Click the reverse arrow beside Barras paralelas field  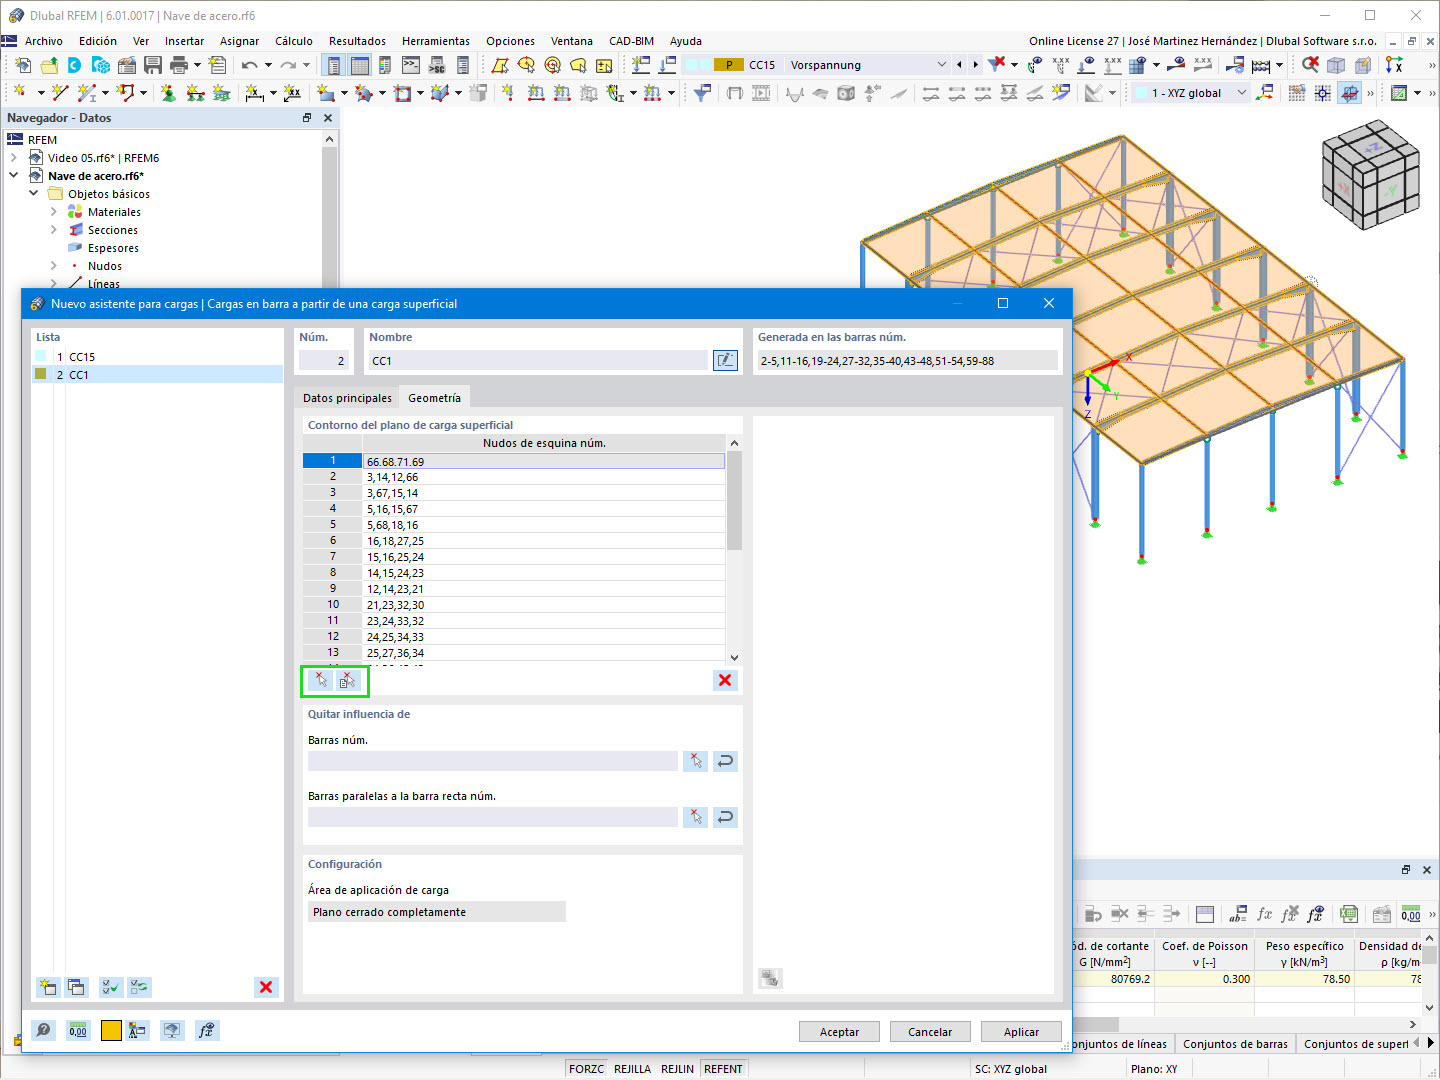coord(725,817)
